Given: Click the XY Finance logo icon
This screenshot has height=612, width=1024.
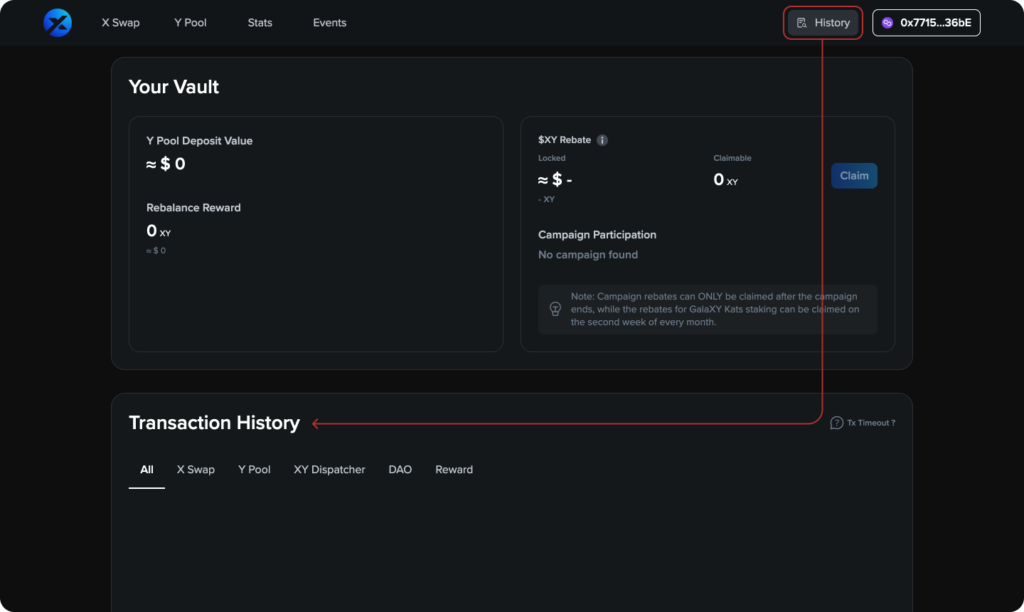Looking at the screenshot, I should 57,23.
